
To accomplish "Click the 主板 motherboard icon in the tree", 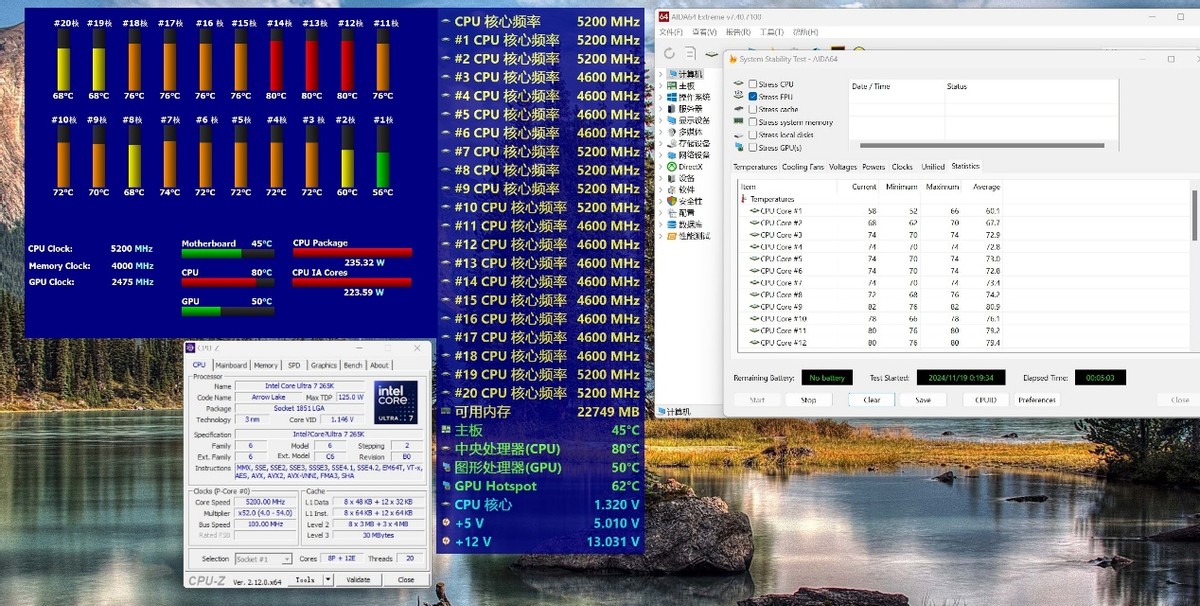I will click(672, 86).
